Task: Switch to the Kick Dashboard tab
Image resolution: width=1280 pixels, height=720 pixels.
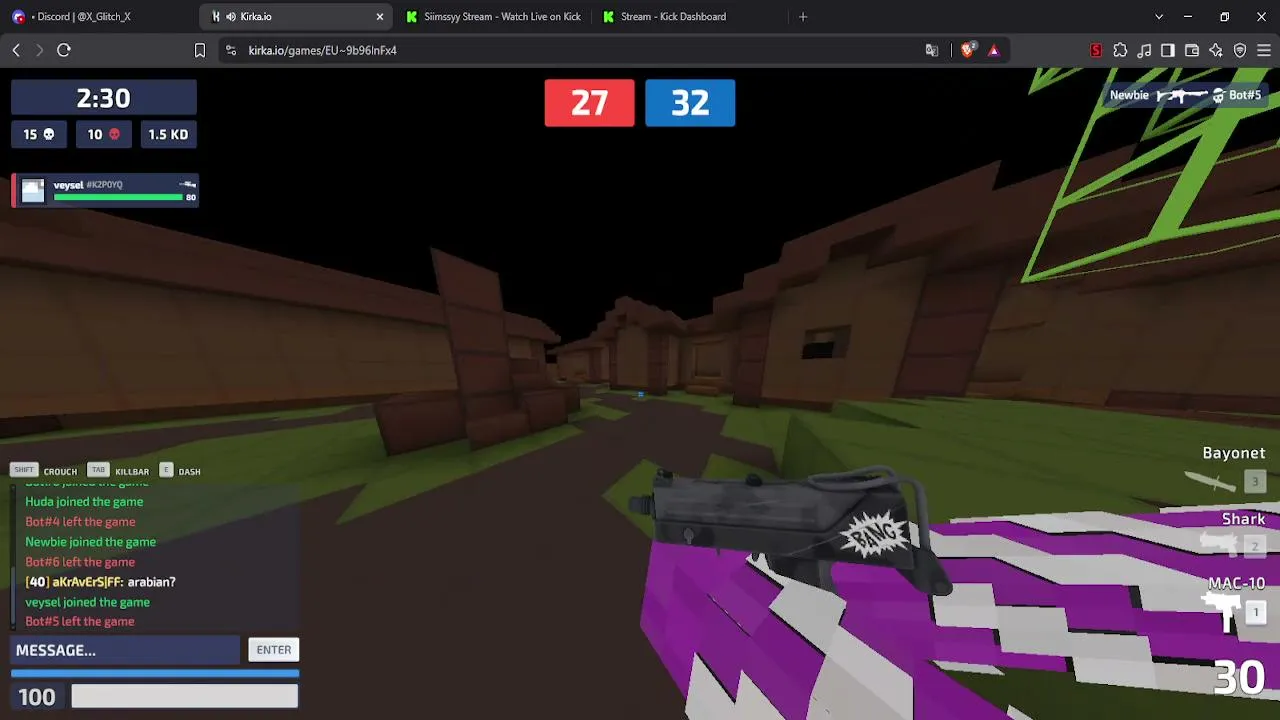Action: coord(690,17)
